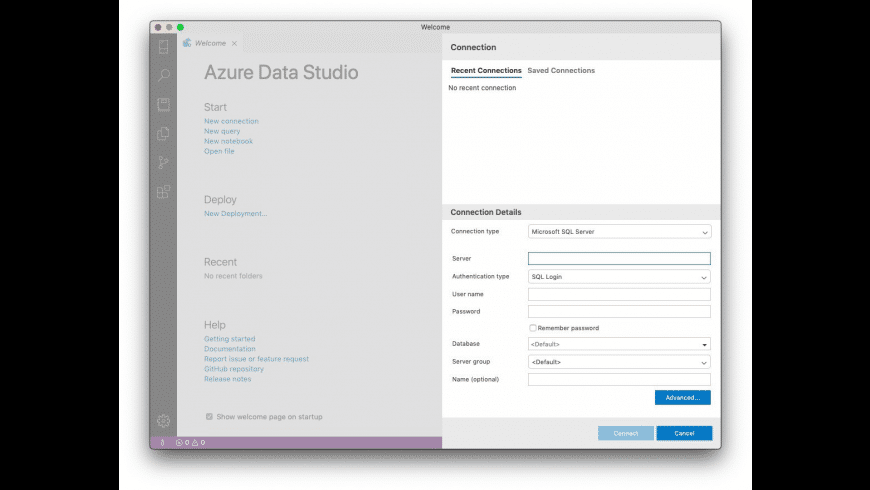
Task: Open the Explorer files icon
Action: 163,134
